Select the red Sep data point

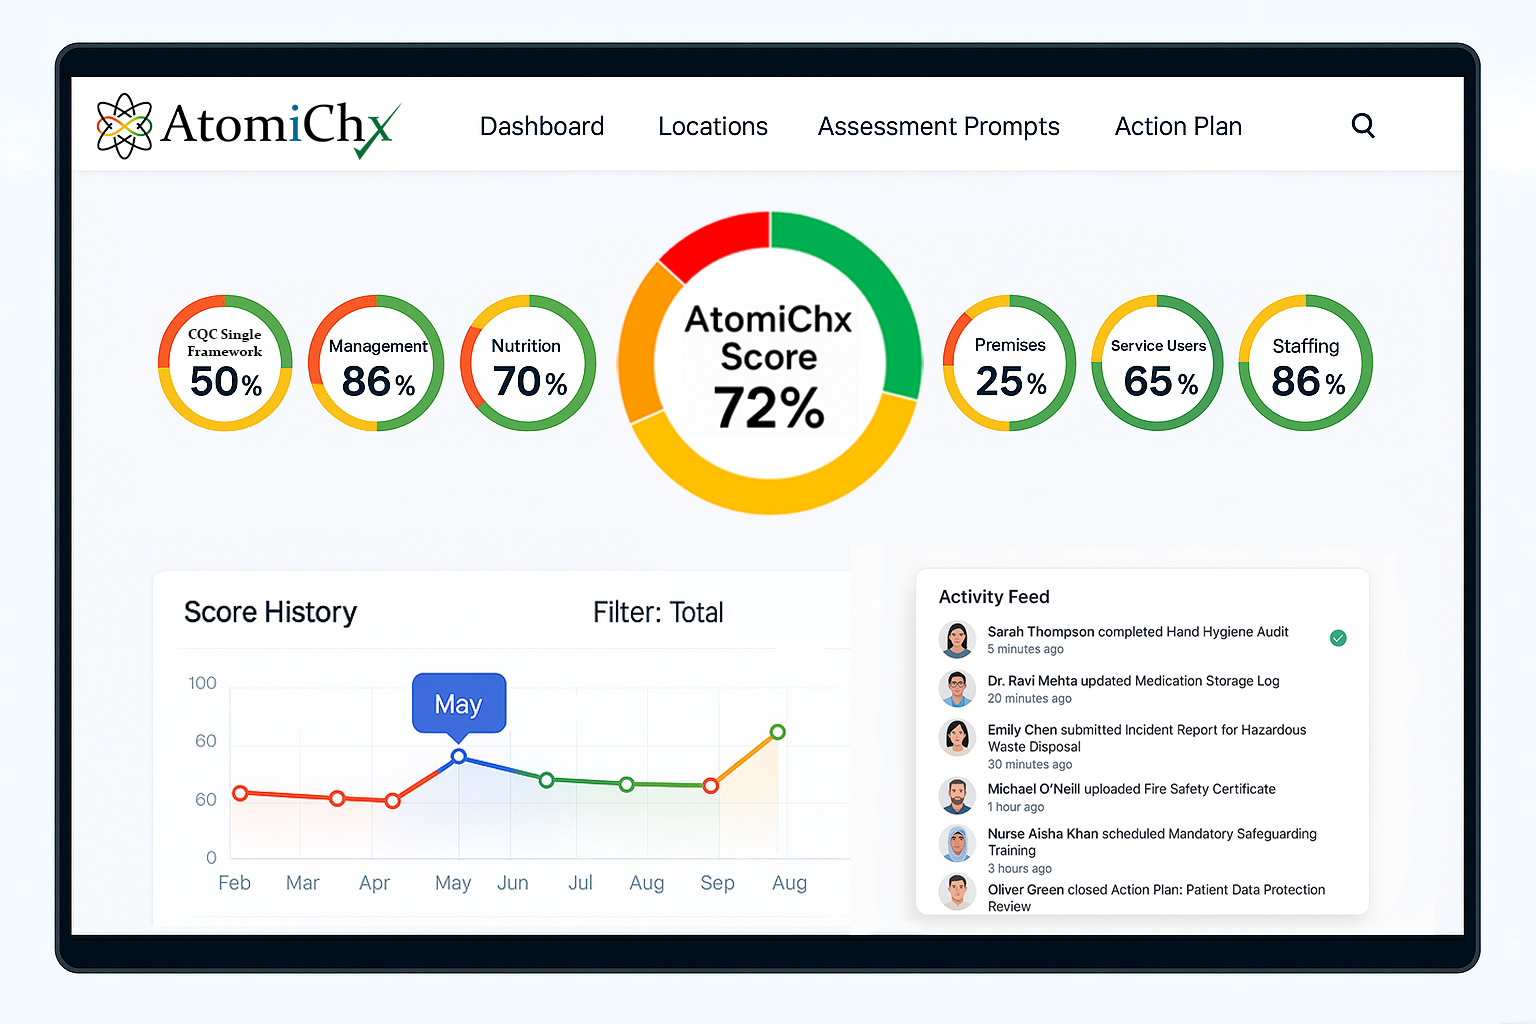[711, 786]
